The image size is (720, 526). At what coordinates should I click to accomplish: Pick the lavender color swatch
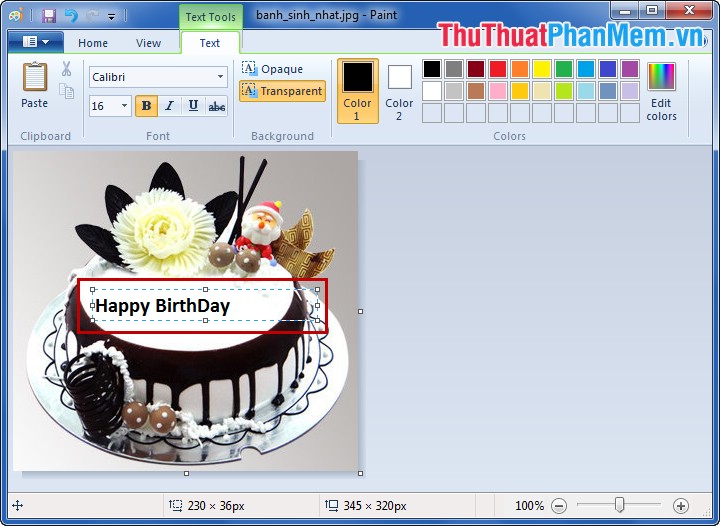(x=630, y=91)
